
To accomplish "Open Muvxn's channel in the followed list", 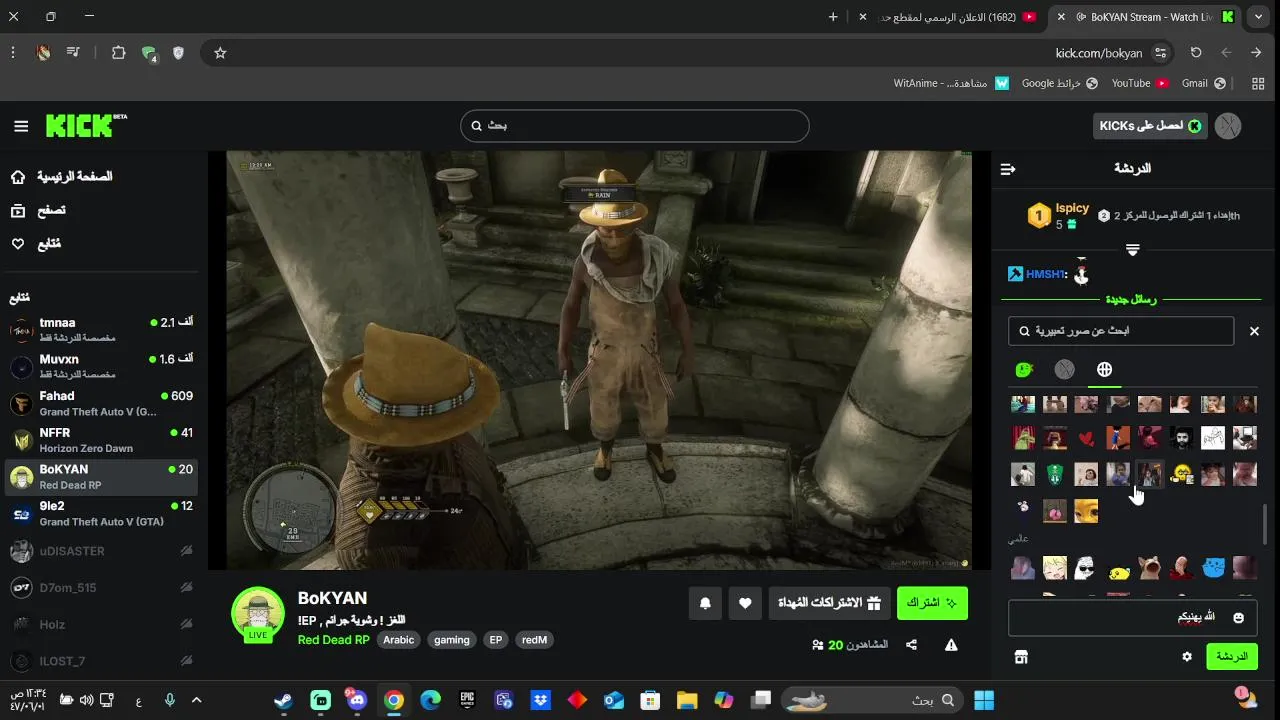I will [100, 366].
